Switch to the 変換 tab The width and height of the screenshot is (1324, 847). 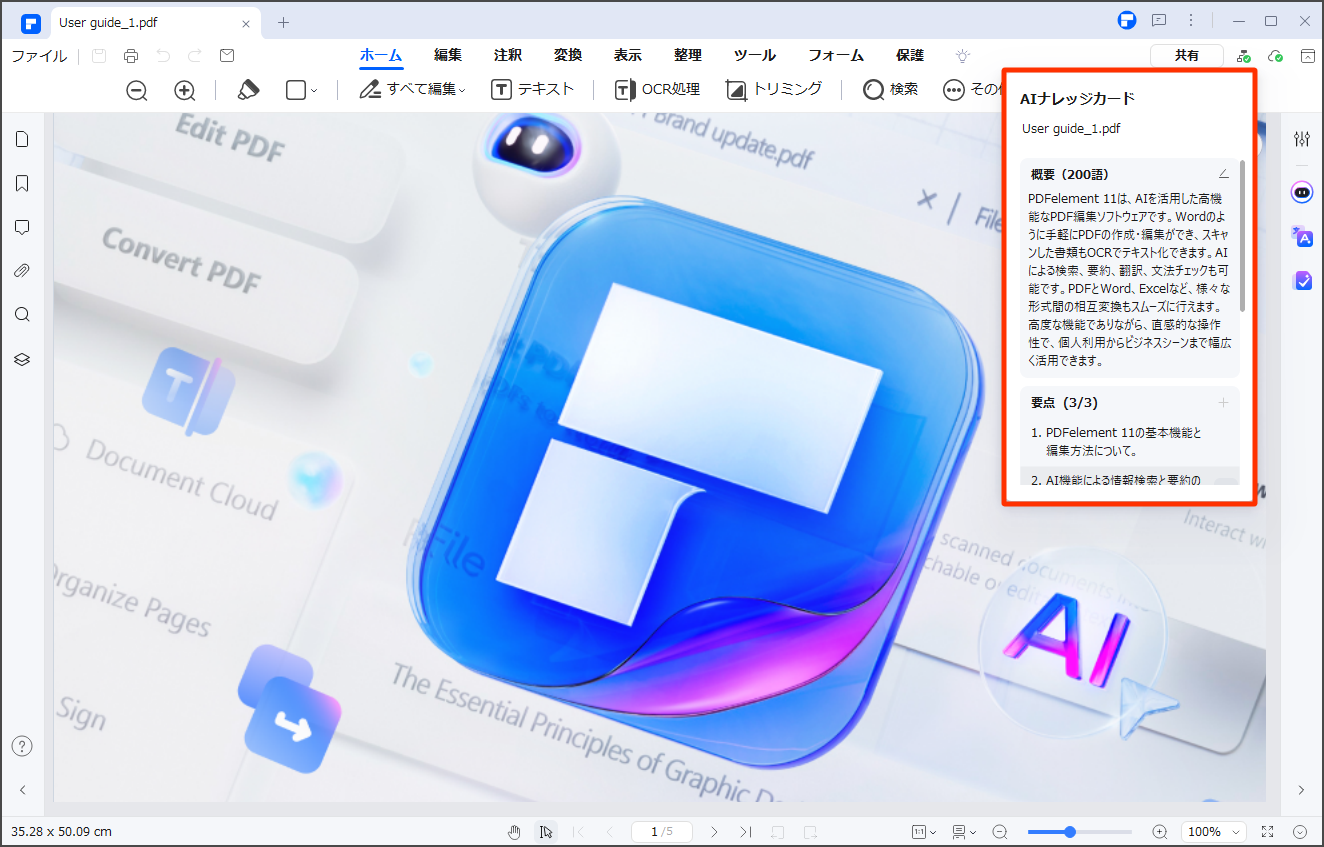[x=568, y=56]
